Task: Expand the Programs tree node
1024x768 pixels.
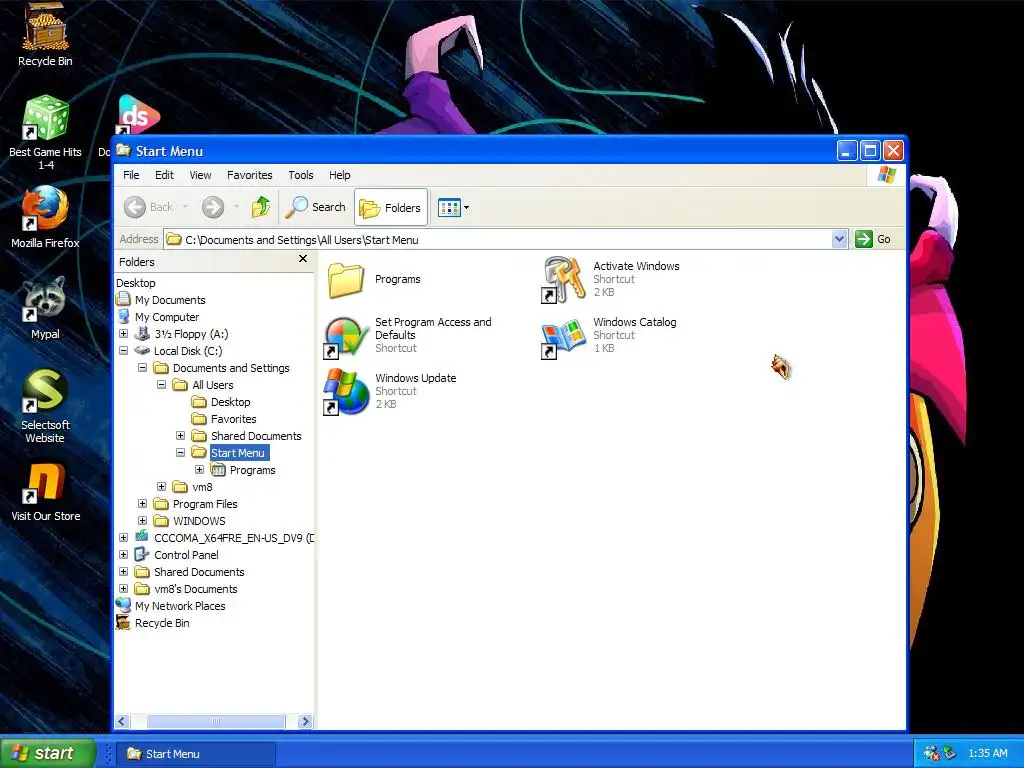Action: tap(199, 470)
